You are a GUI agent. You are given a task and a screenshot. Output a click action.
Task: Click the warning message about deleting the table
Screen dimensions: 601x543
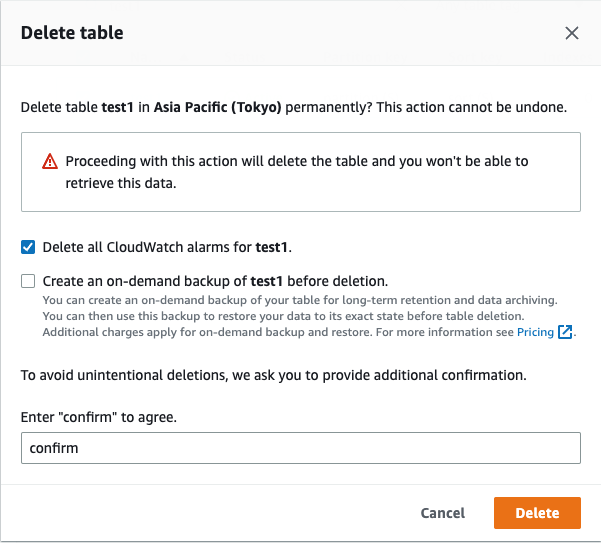(297, 172)
